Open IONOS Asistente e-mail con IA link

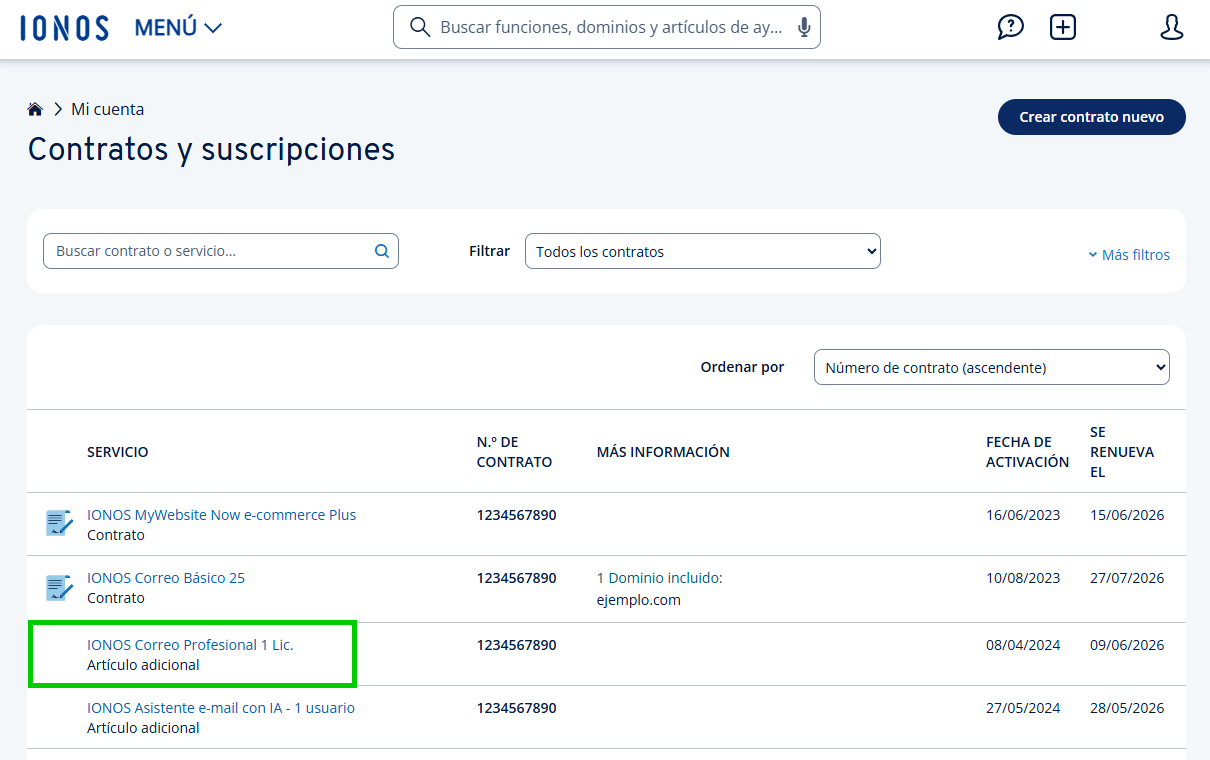click(x=221, y=708)
